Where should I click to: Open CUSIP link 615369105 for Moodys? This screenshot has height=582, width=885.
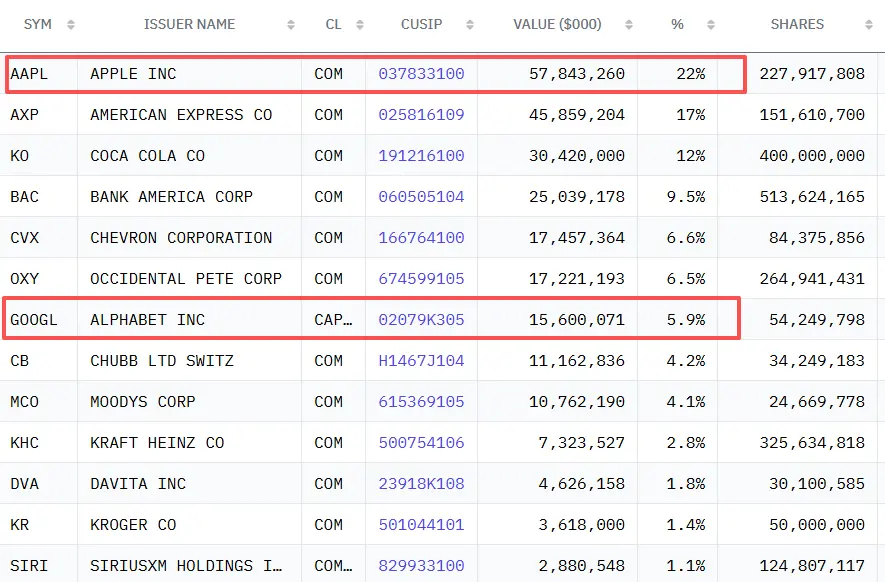(x=421, y=402)
